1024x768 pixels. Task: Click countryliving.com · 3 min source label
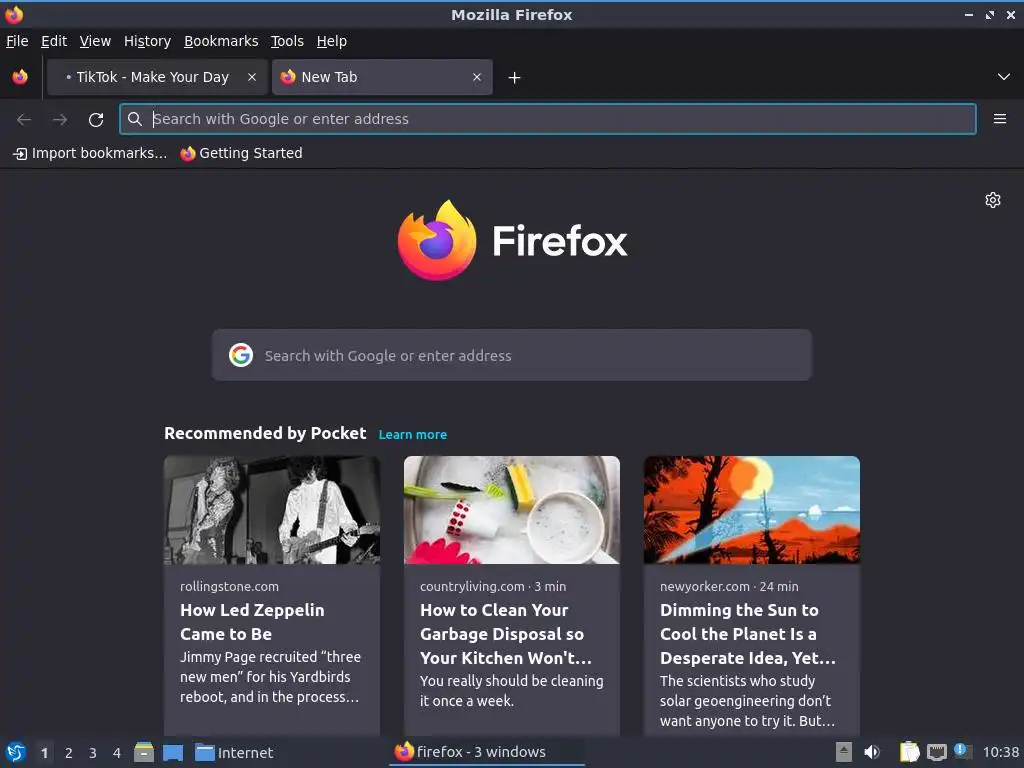[493, 586]
